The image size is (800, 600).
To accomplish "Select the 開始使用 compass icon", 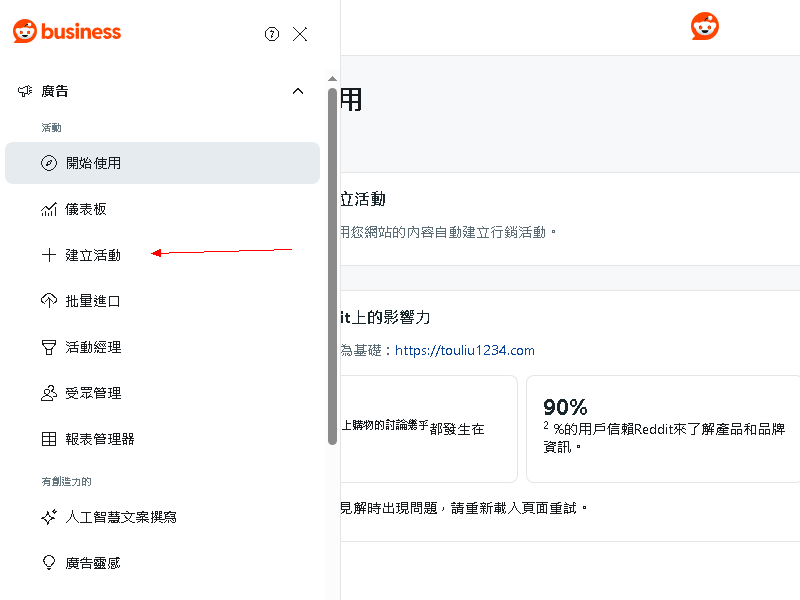I will [x=49, y=163].
